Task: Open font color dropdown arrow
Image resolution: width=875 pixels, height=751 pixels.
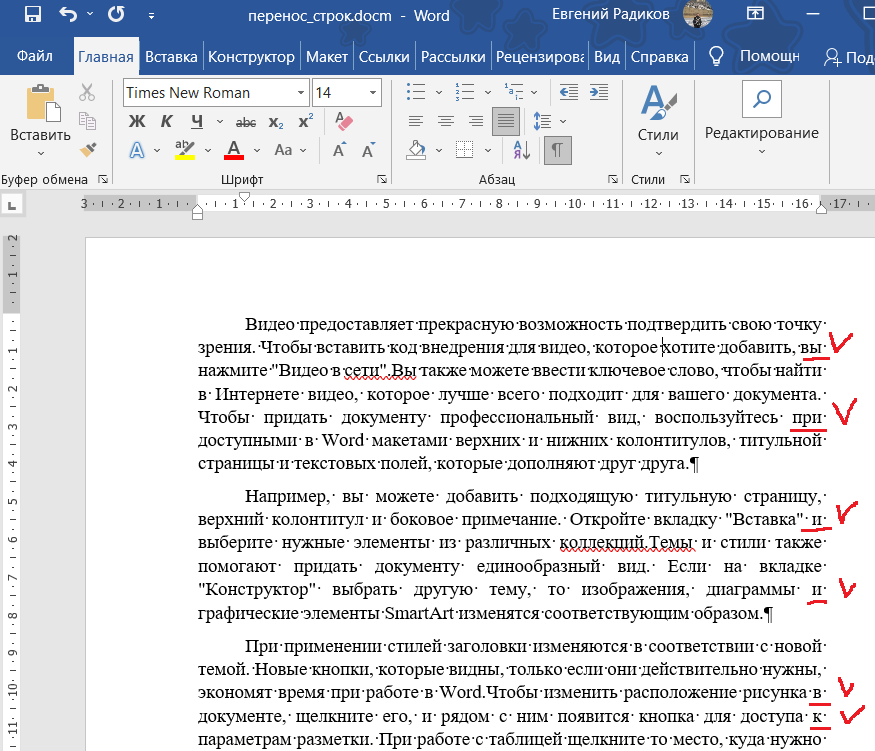Action: coord(257,150)
